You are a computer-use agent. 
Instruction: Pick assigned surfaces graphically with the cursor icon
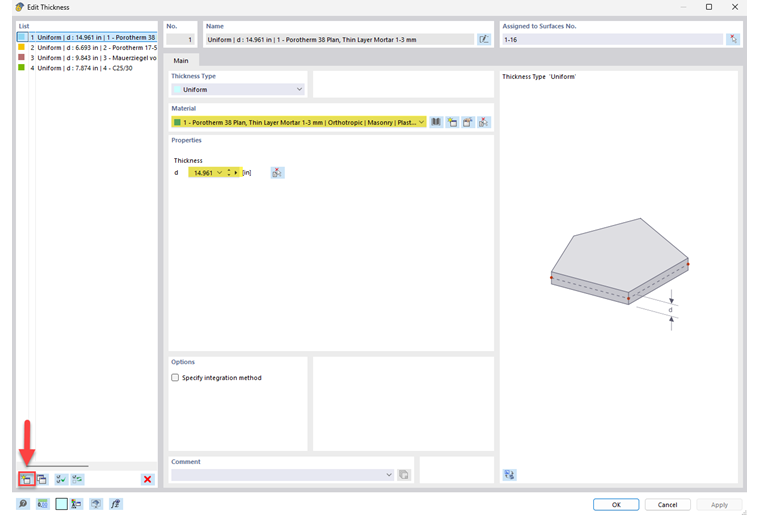pyautogui.click(x=733, y=40)
